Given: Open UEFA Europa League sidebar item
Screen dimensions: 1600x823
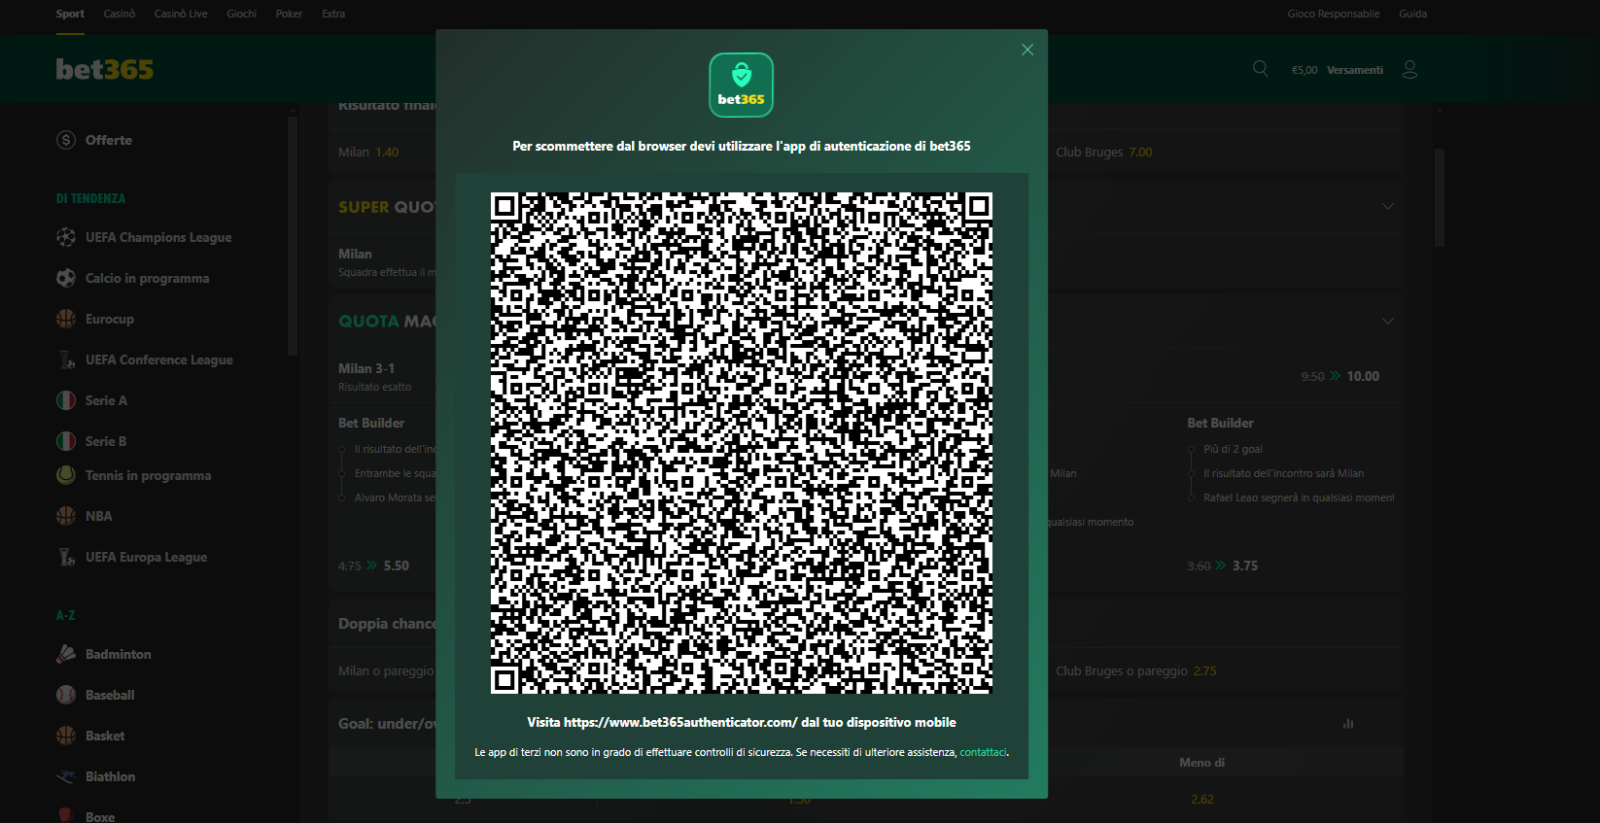Looking at the screenshot, I should 146,557.
